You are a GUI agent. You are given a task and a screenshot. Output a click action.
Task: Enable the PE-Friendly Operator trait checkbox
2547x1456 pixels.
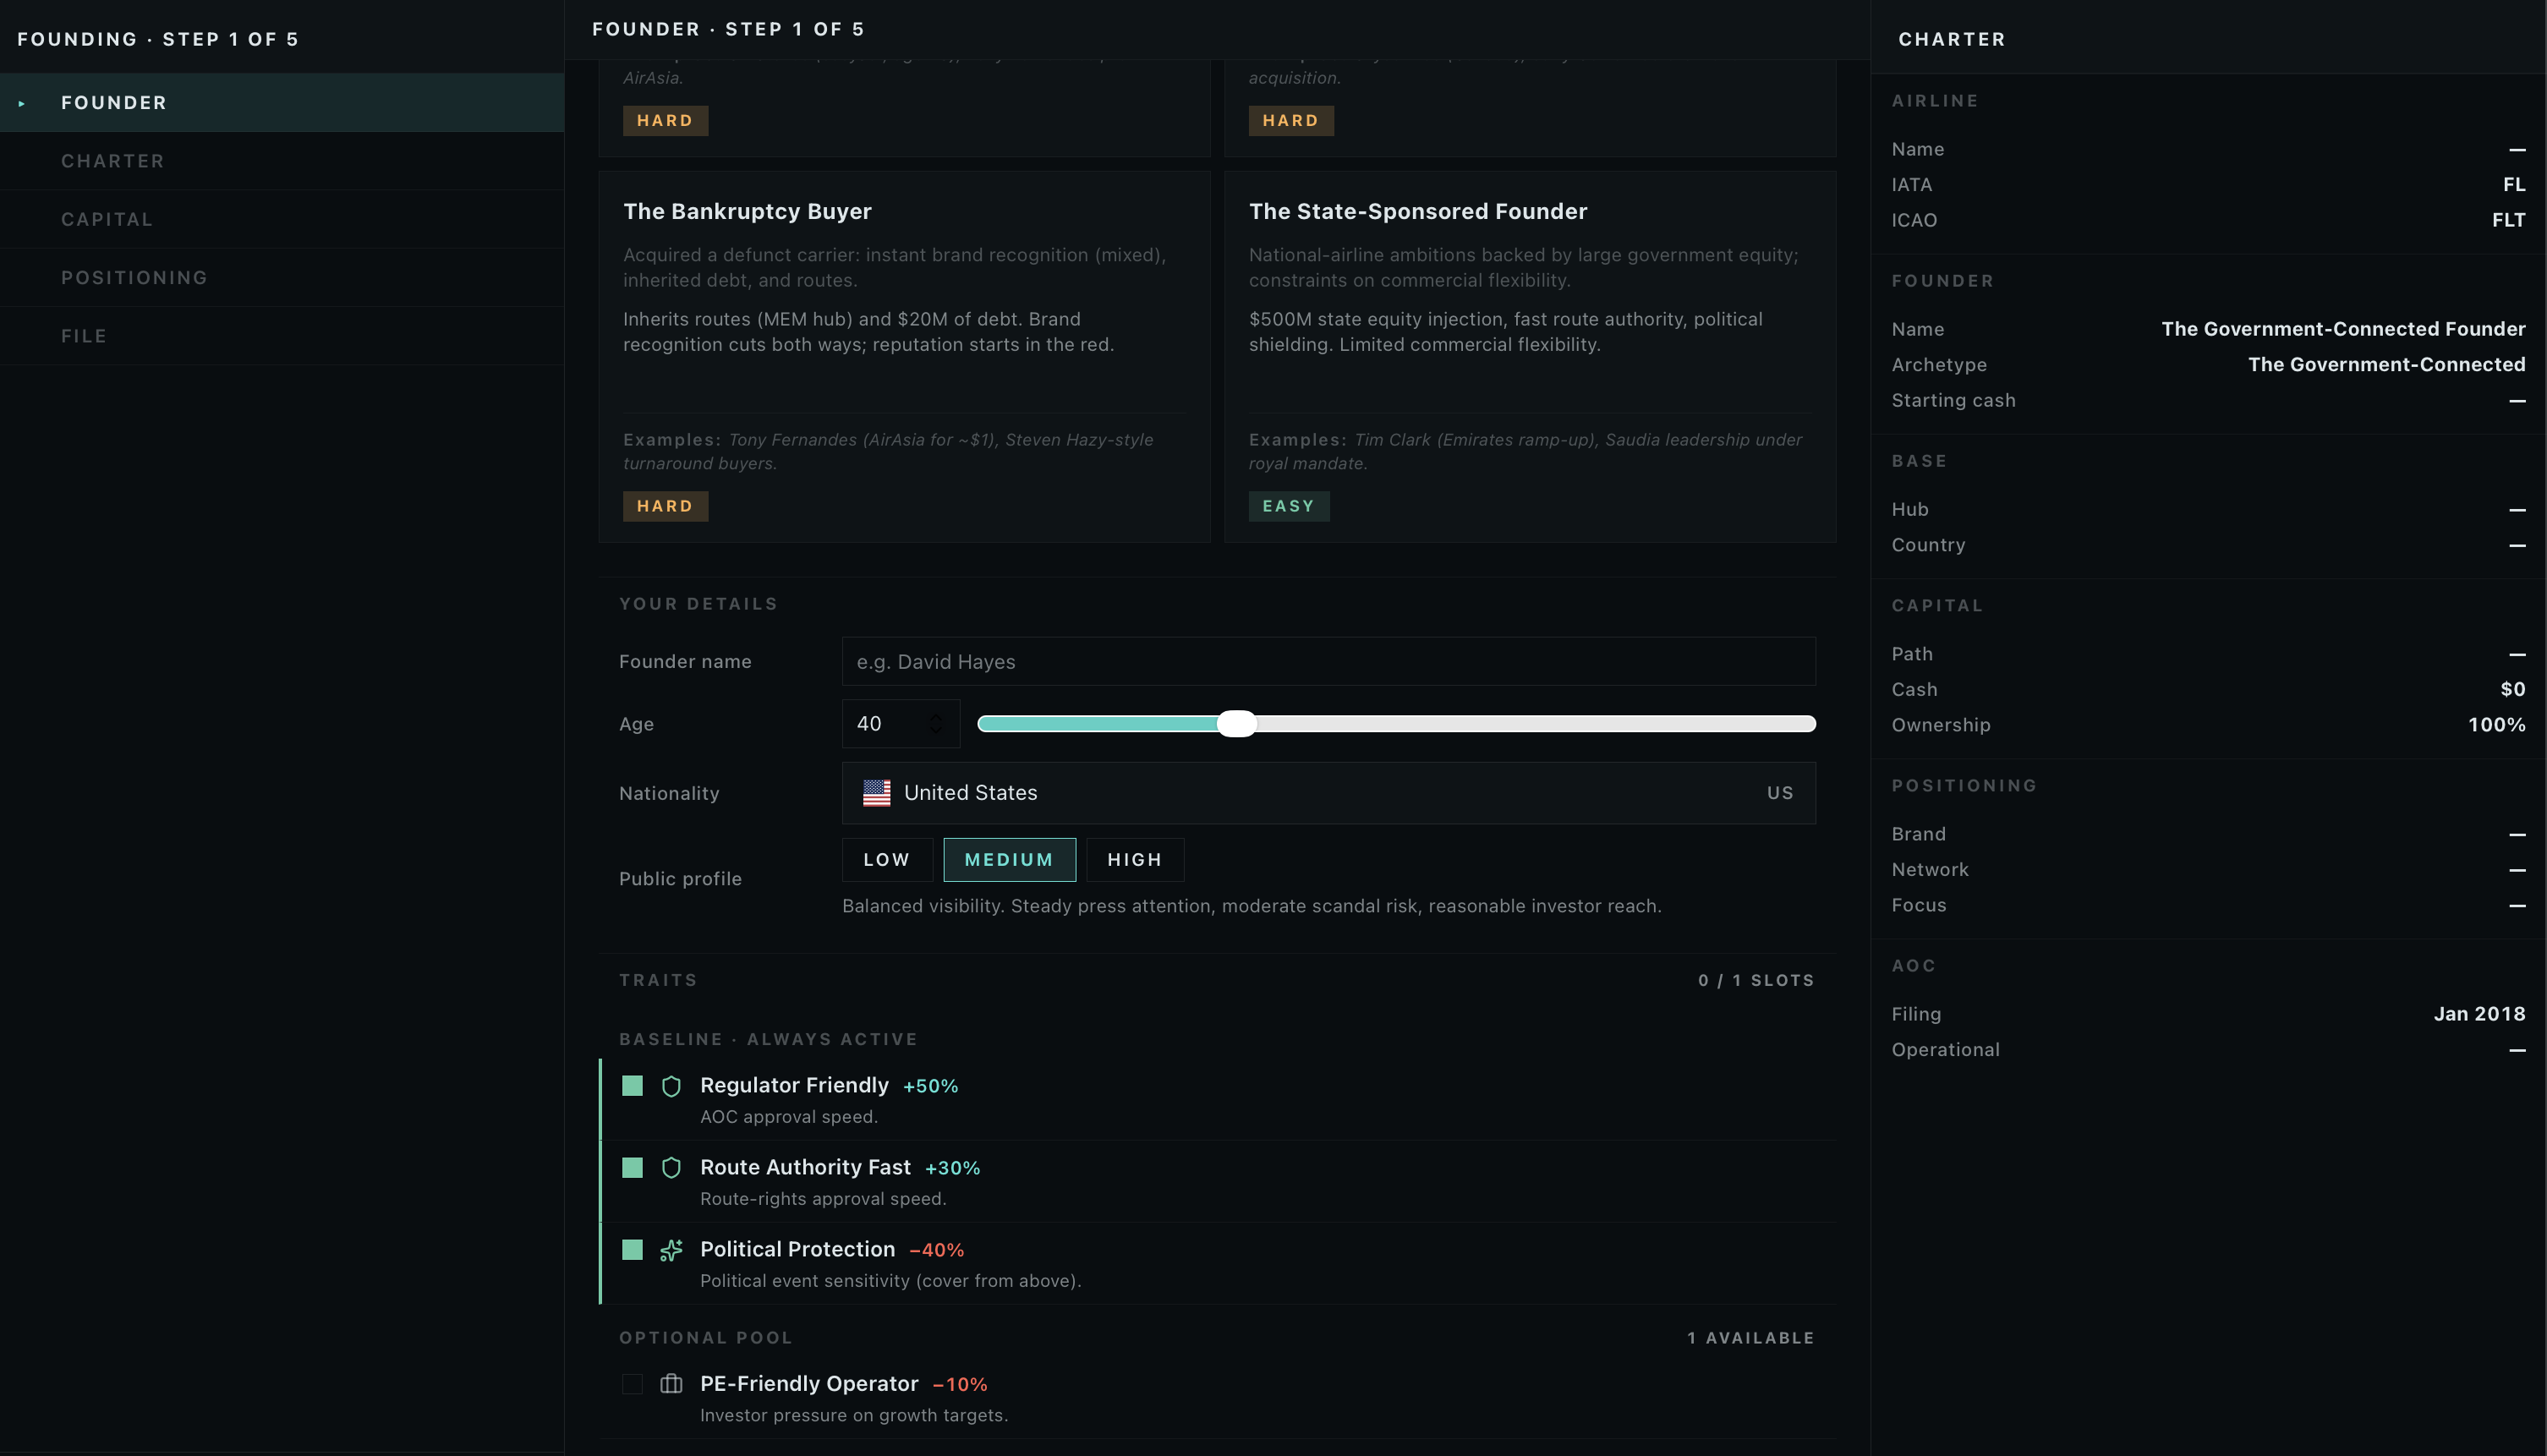[x=632, y=1384]
